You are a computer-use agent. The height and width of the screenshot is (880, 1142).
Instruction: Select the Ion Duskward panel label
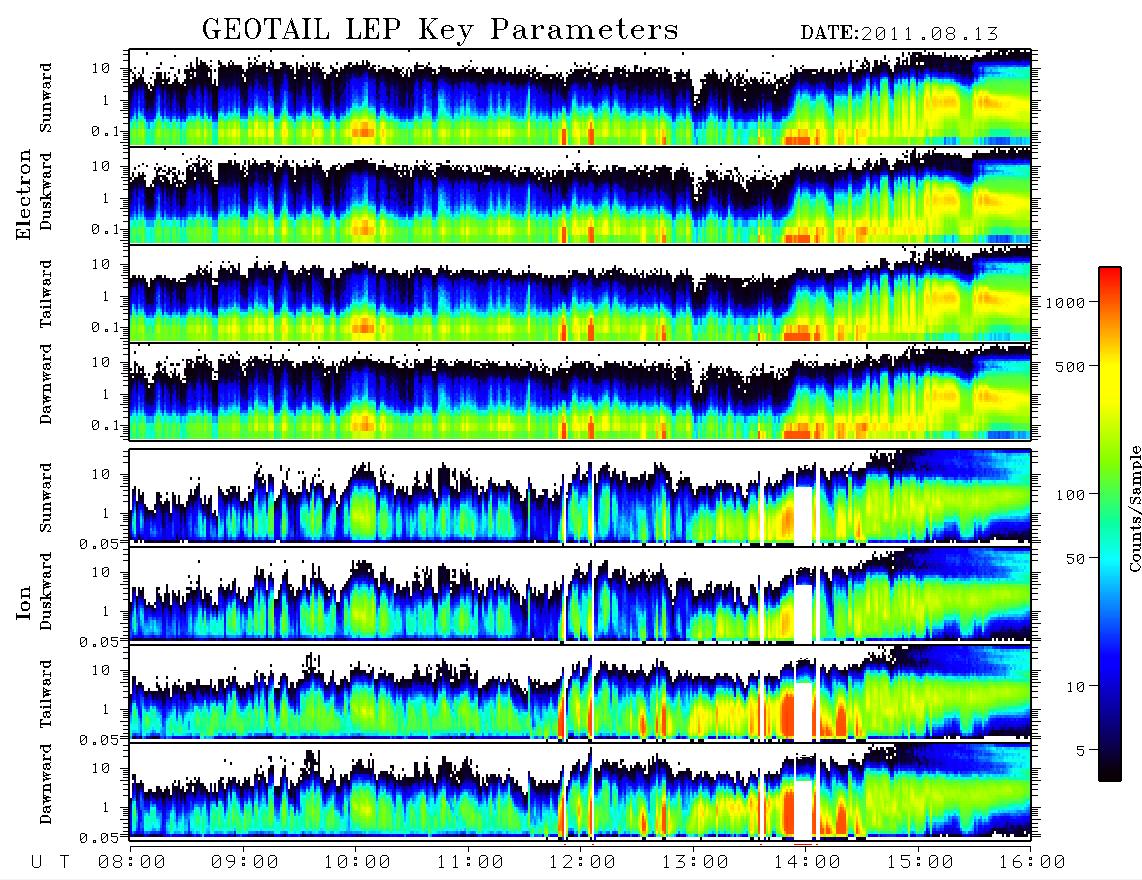tap(46, 591)
